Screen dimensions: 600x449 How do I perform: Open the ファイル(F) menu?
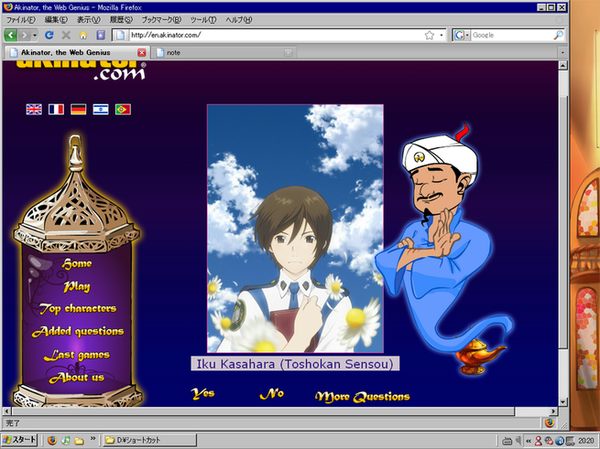tap(20, 20)
